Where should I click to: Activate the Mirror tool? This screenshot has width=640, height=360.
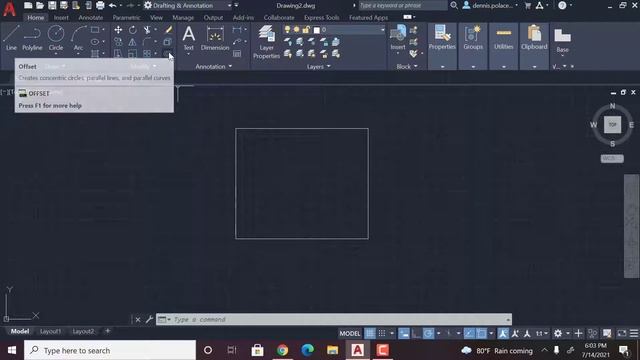(133, 42)
